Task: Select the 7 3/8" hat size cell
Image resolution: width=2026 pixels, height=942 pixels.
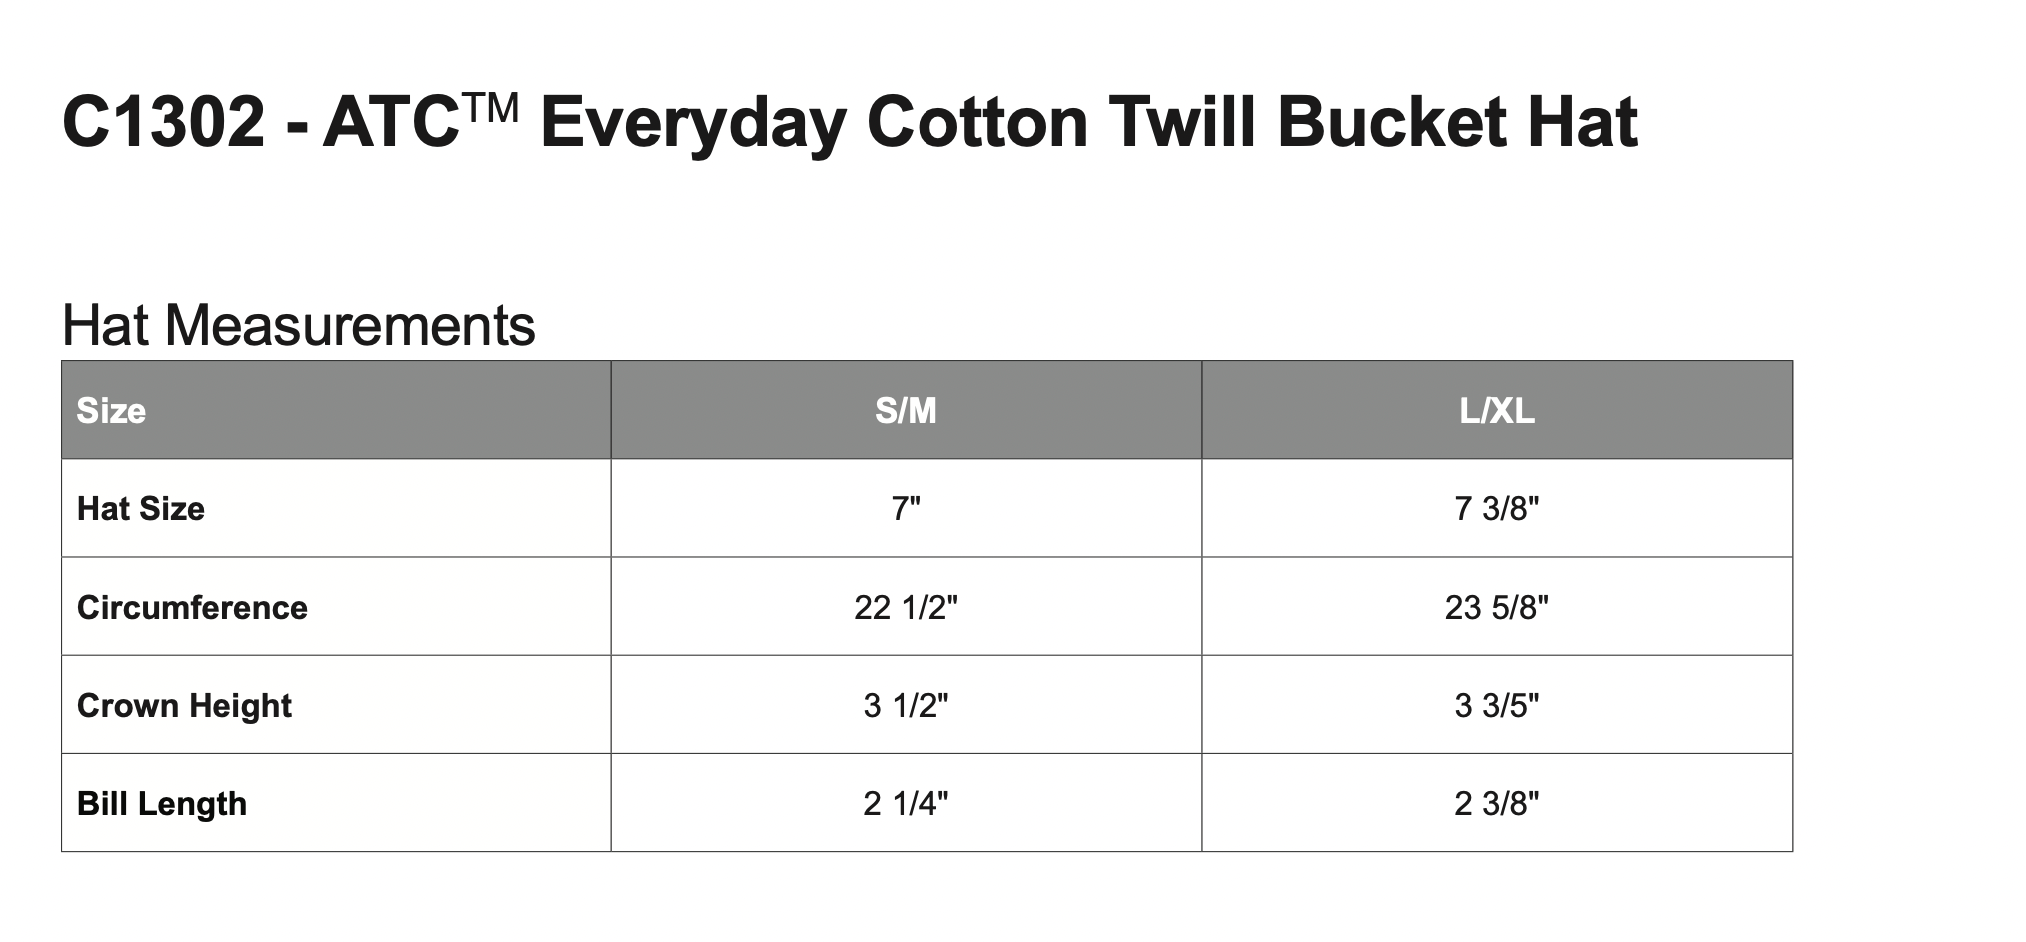Action: click(1496, 509)
